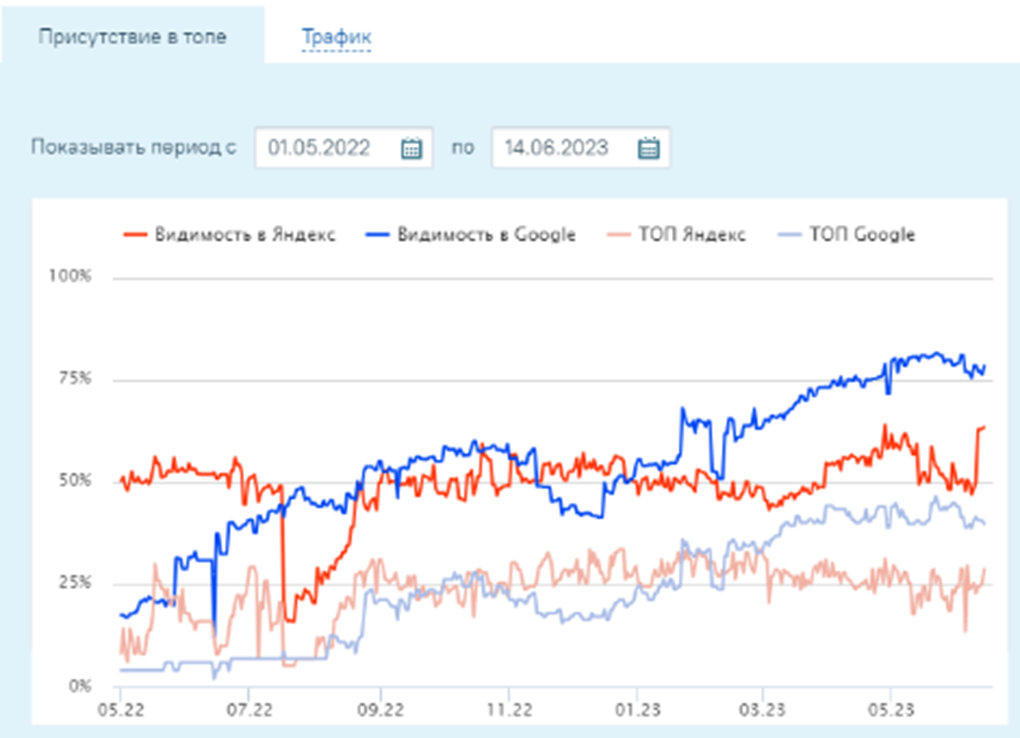Click the red Яндекс visibility legend line marker
The height and width of the screenshot is (738, 1020).
click(x=135, y=234)
